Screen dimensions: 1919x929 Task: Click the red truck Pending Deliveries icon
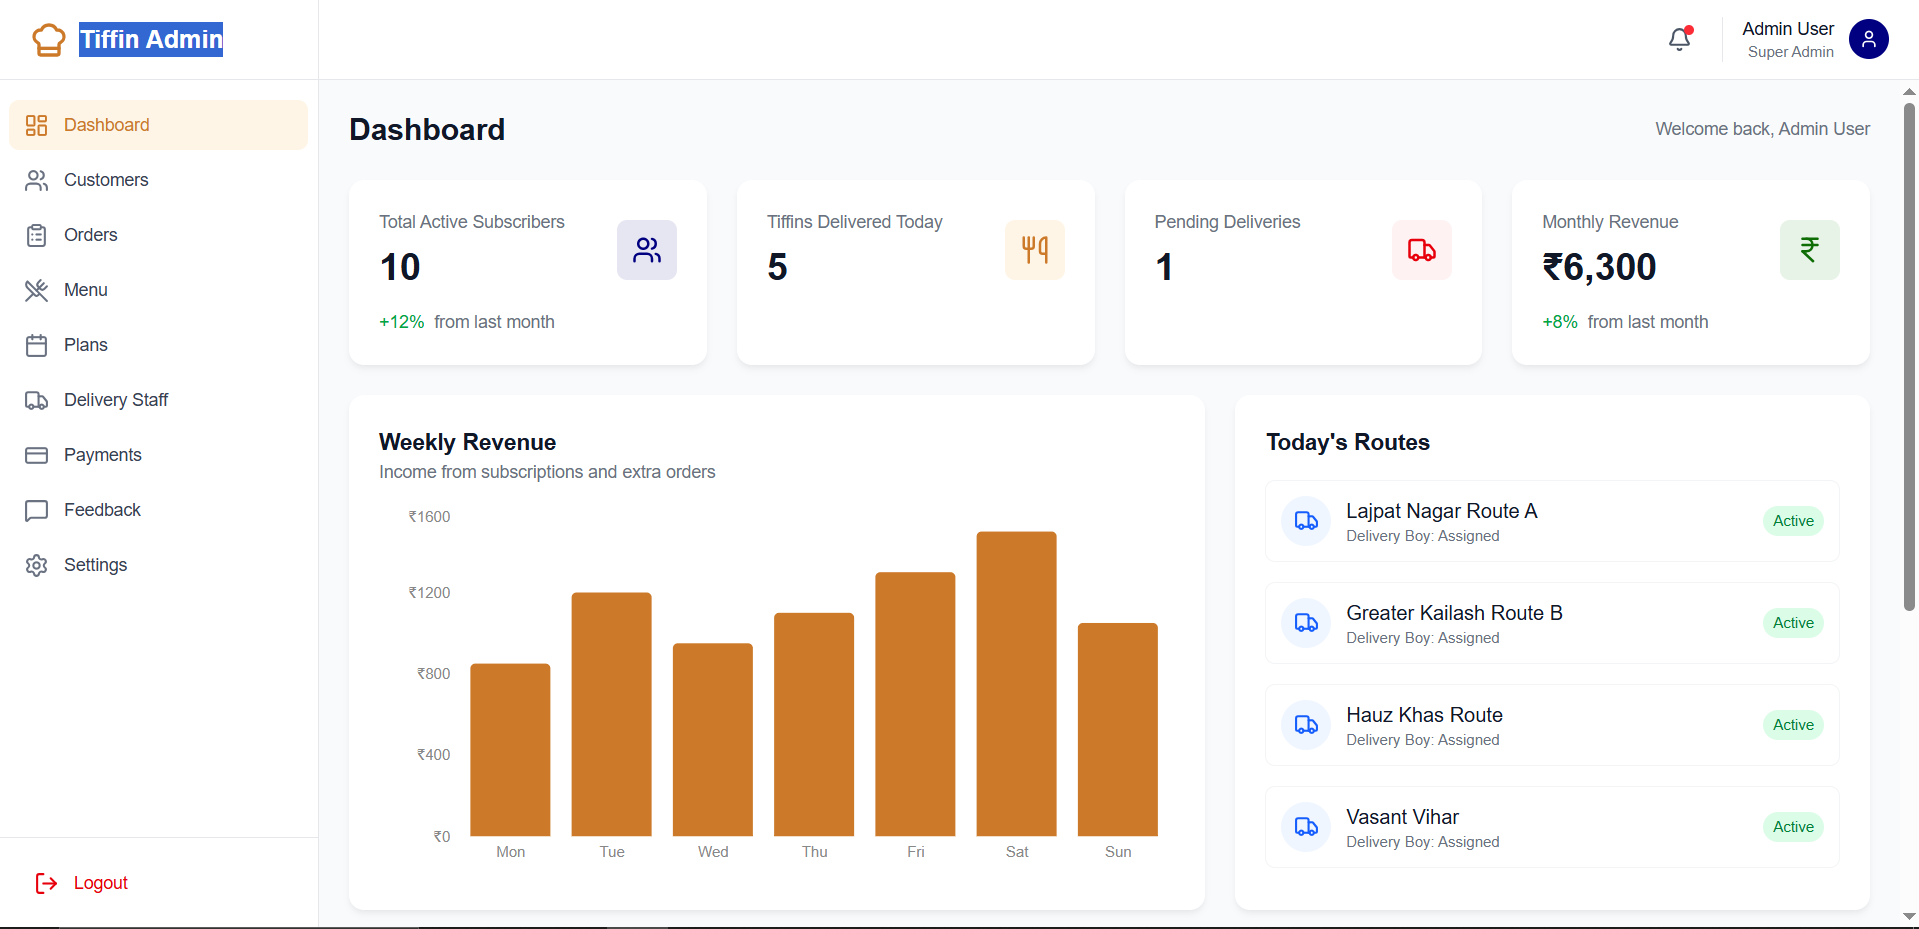tap(1421, 250)
